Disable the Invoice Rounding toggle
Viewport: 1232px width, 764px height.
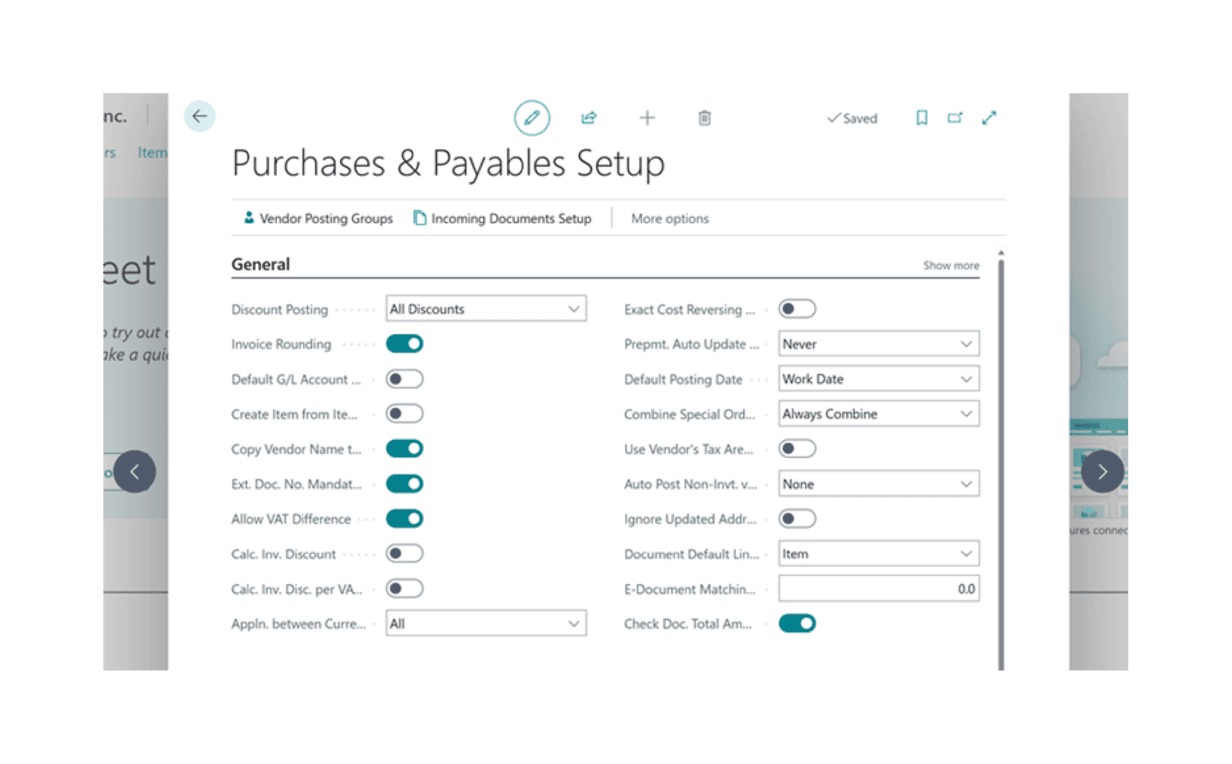pyautogui.click(x=405, y=344)
